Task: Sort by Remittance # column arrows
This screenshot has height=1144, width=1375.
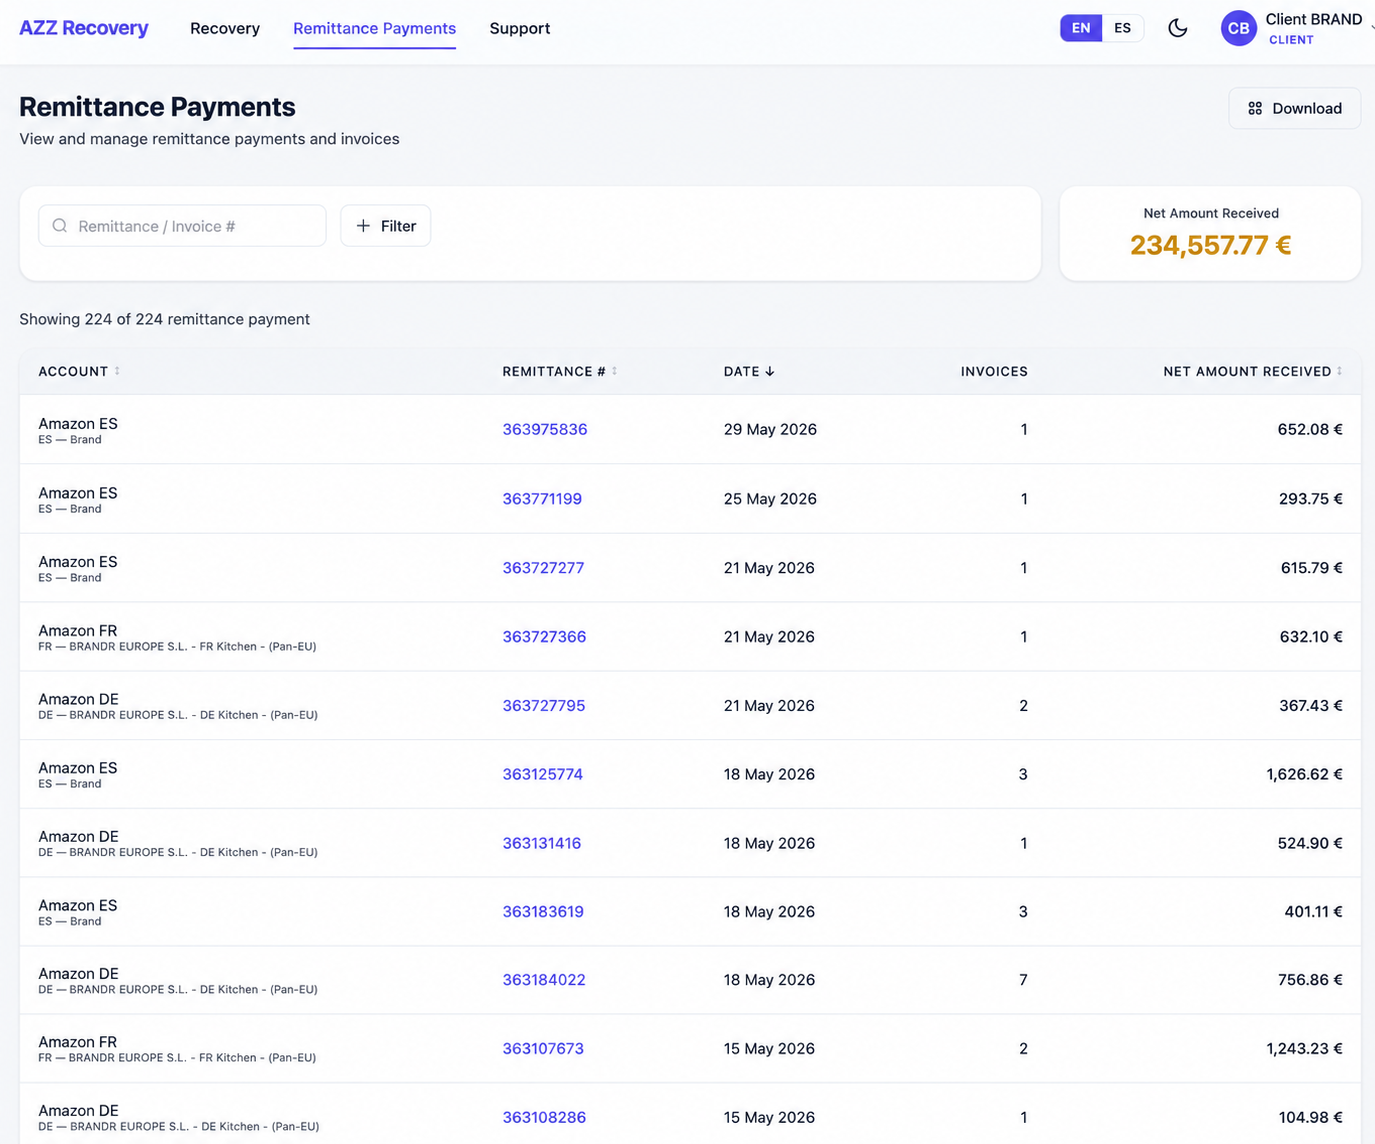Action: pos(615,371)
